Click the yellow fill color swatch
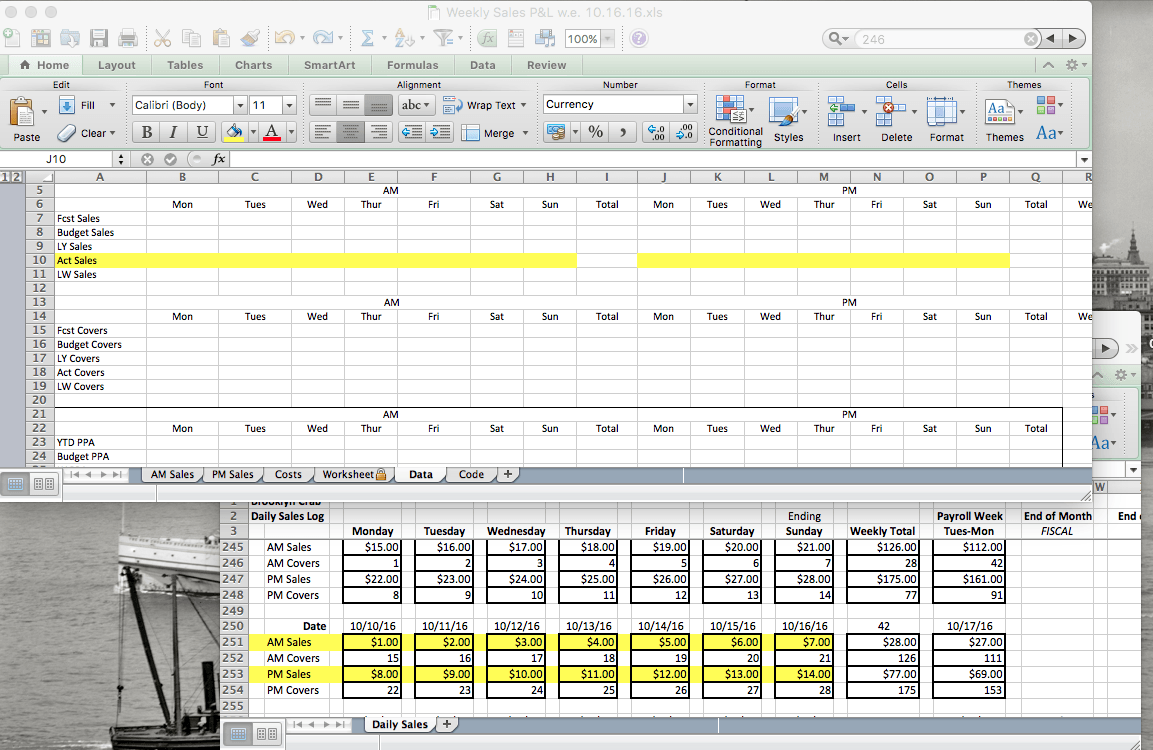 coord(234,132)
